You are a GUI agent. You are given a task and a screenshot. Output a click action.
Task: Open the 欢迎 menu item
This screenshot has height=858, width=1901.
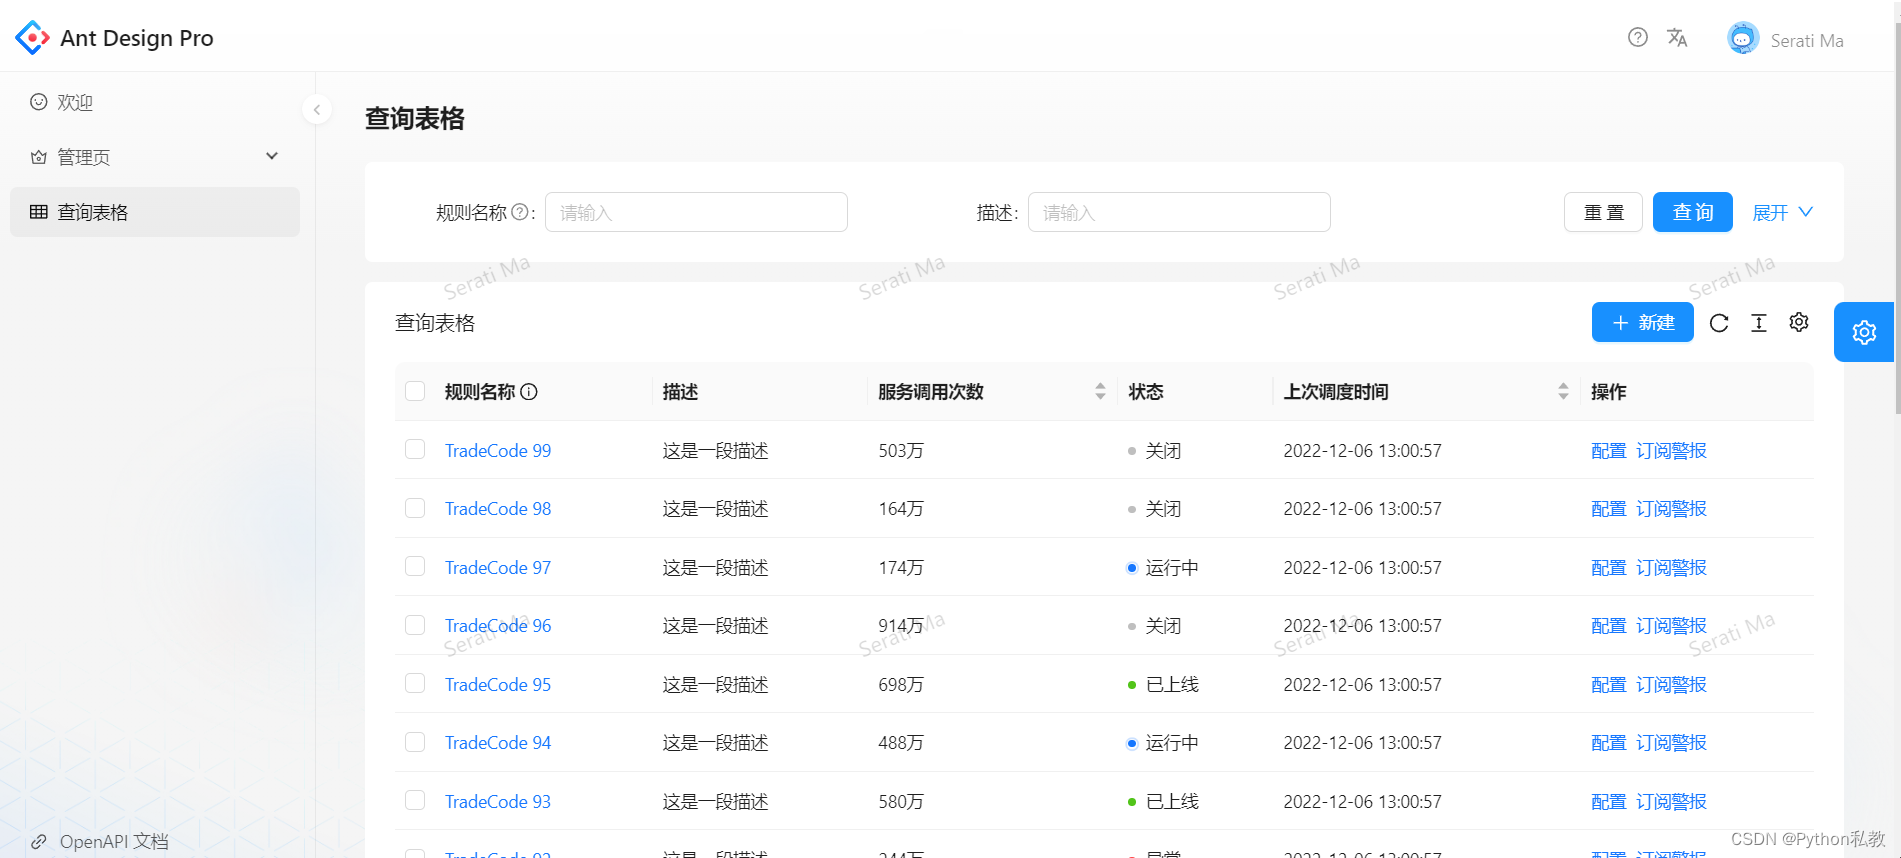[x=155, y=102]
